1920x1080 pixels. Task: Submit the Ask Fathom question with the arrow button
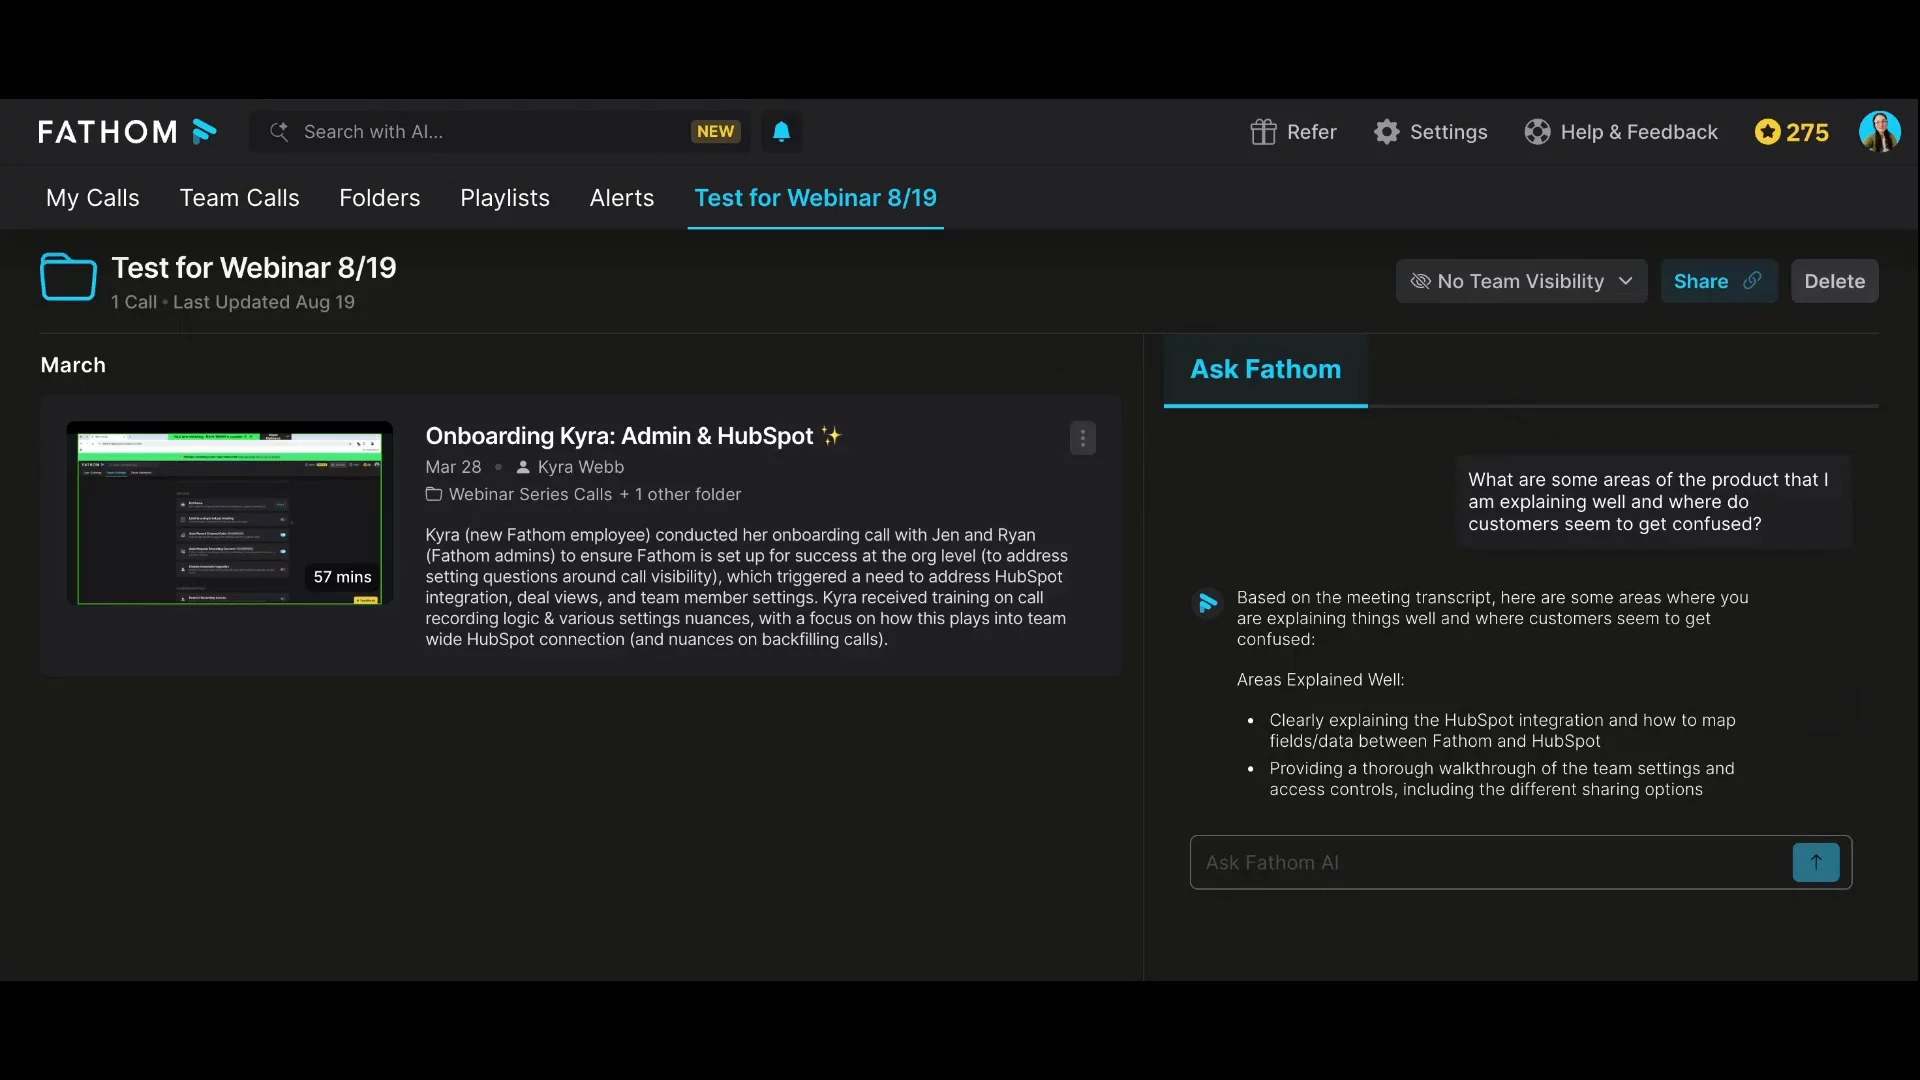tap(1816, 862)
